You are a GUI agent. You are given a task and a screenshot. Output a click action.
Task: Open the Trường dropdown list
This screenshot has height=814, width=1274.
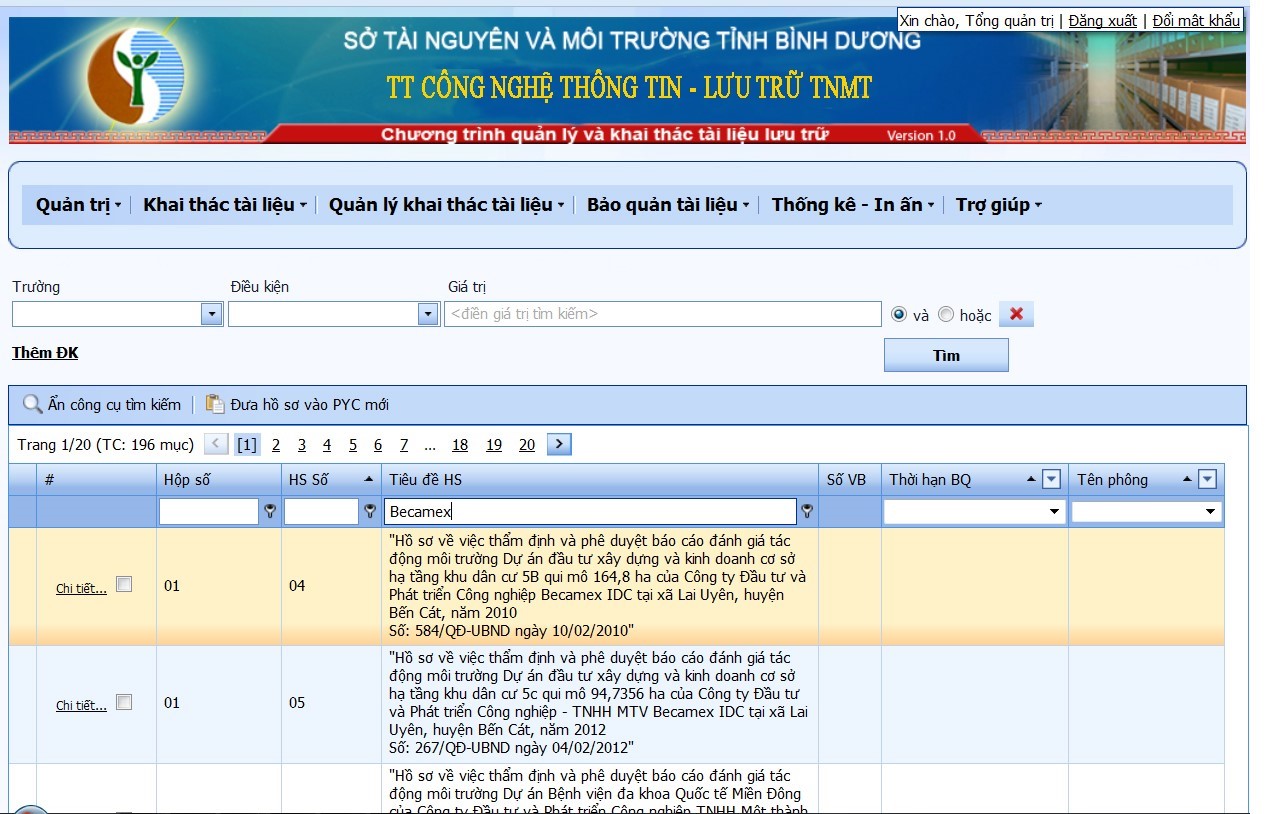(x=211, y=314)
